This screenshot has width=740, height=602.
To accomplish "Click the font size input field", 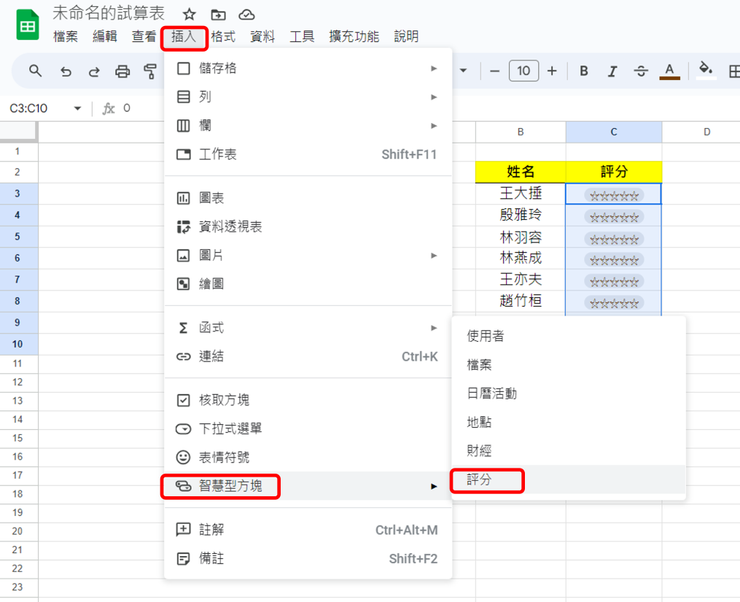I will 523,71.
